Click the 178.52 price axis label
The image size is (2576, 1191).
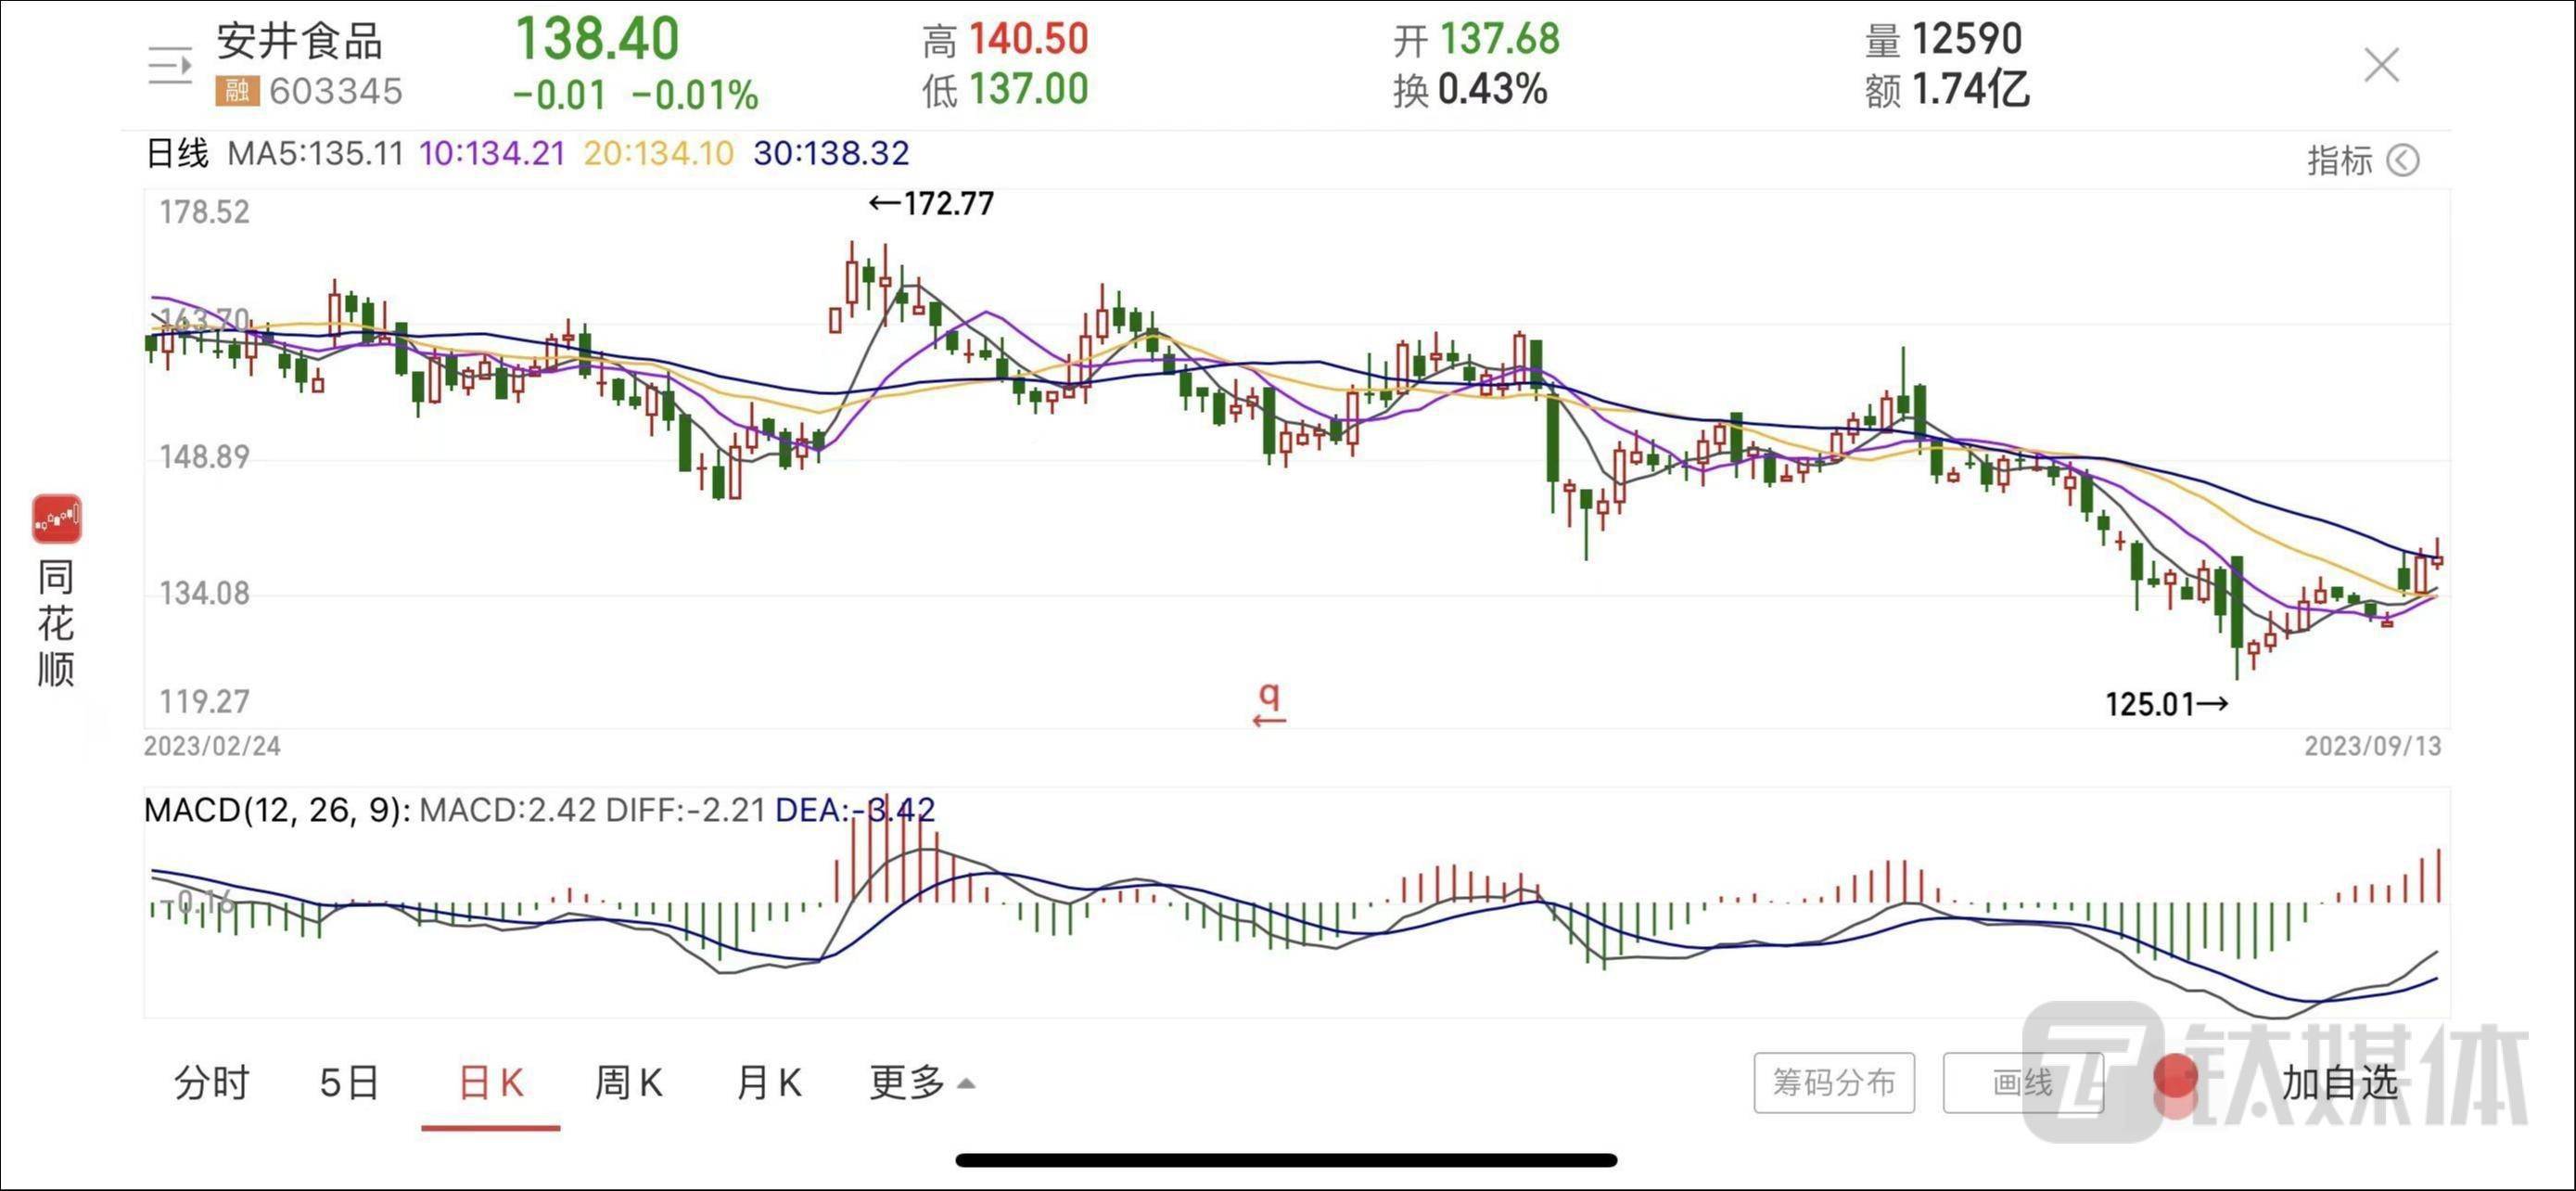204,212
